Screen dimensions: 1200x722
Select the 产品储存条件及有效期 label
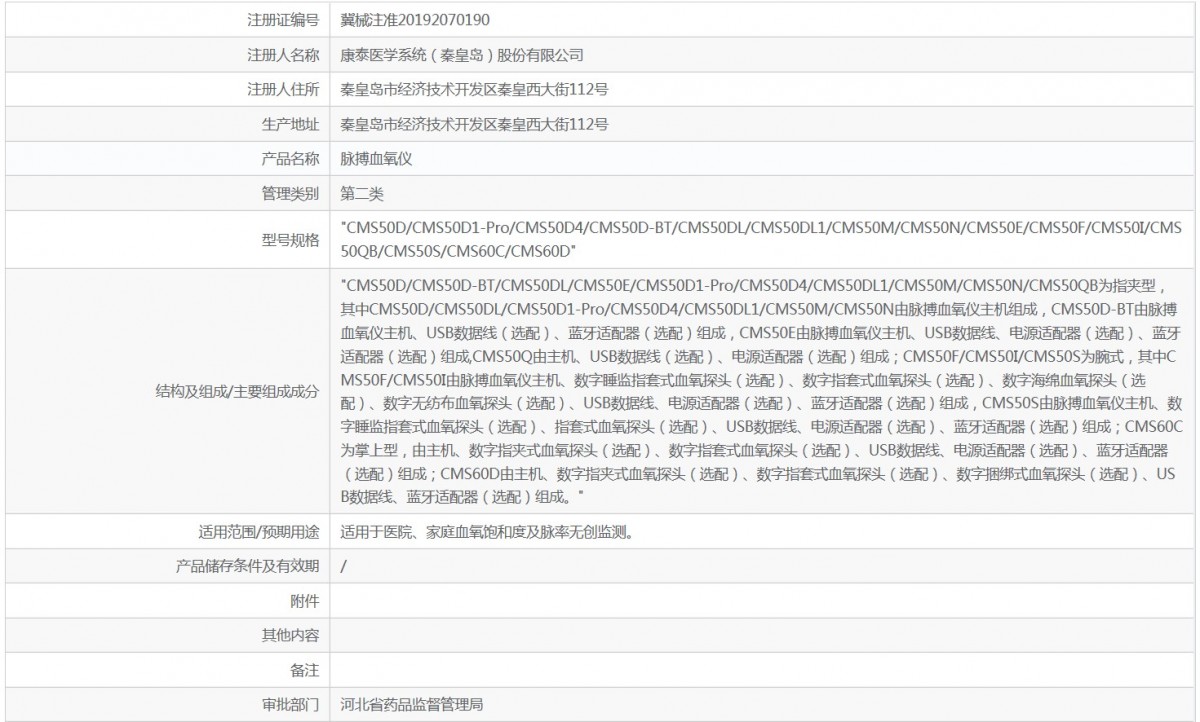[x=247, y=566]
